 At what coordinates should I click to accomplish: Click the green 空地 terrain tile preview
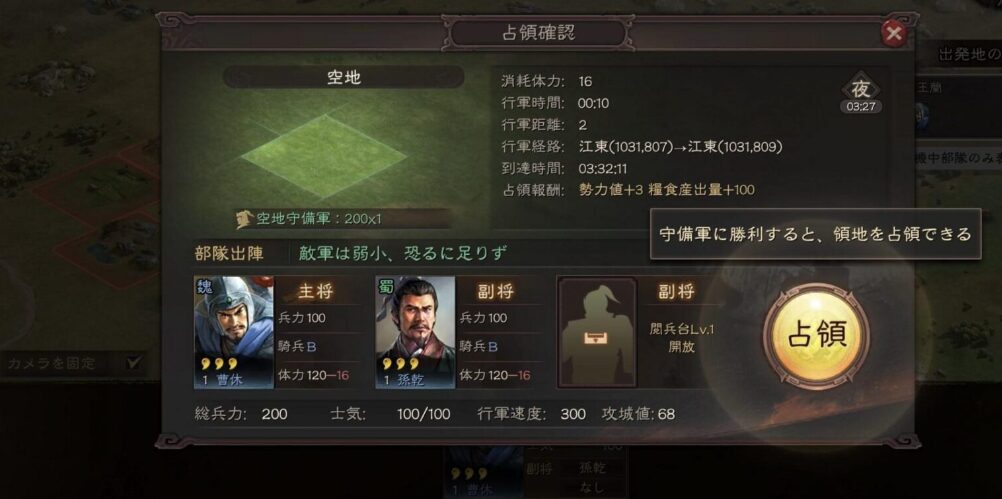click(x=323, y=155)
